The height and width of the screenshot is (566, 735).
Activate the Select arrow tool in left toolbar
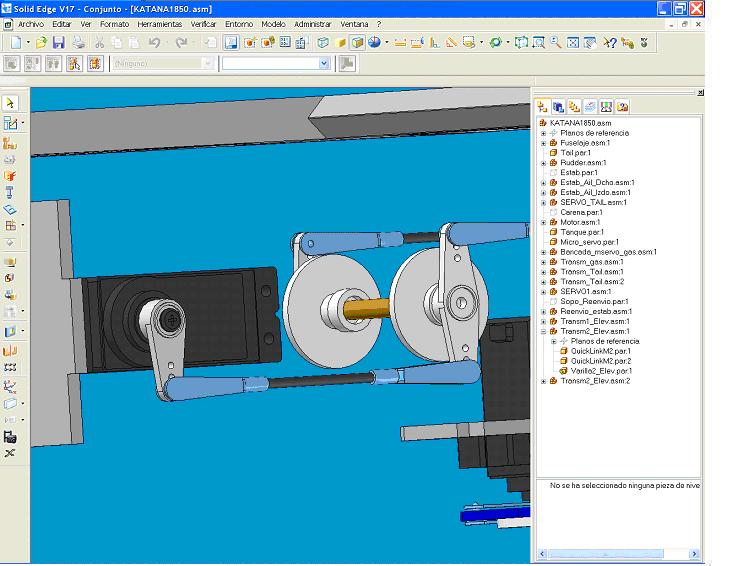tap(10, 103)
